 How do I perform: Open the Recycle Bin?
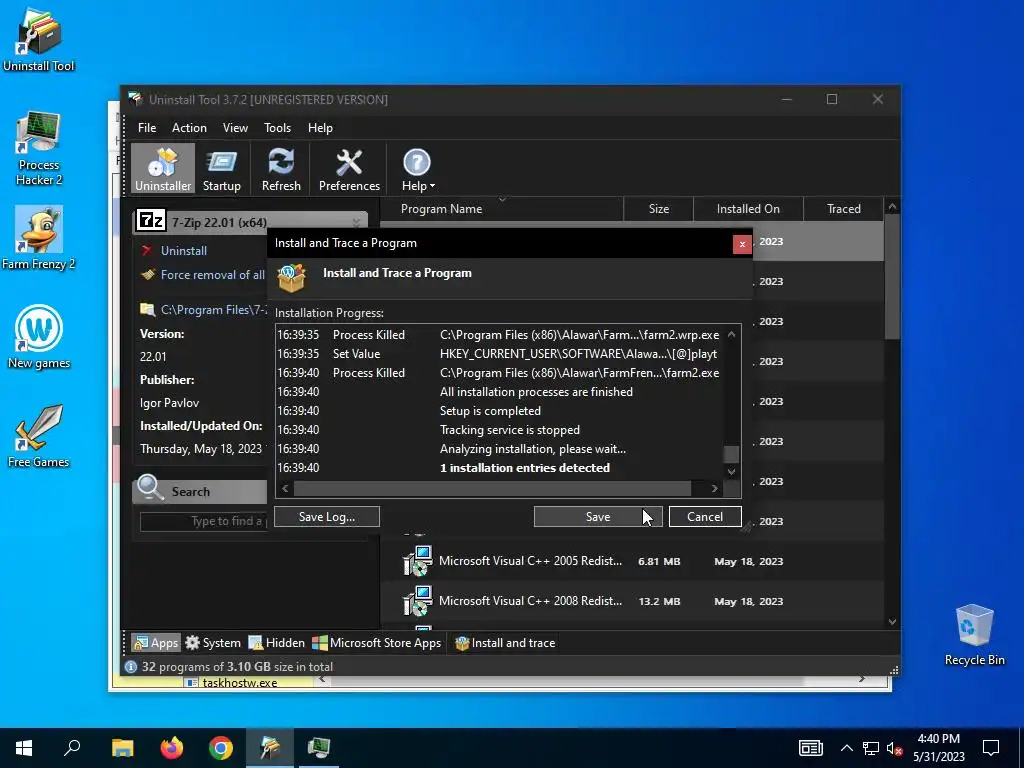[974, 634]
